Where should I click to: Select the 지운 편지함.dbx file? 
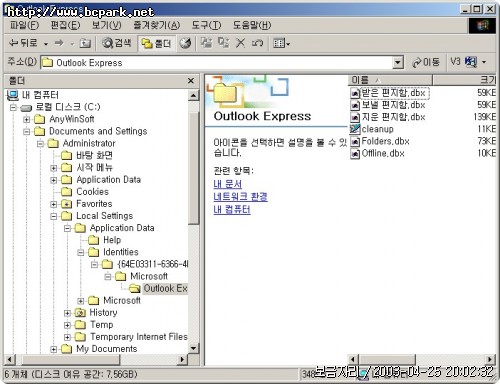pyautogui.click(x=393, y=117)
